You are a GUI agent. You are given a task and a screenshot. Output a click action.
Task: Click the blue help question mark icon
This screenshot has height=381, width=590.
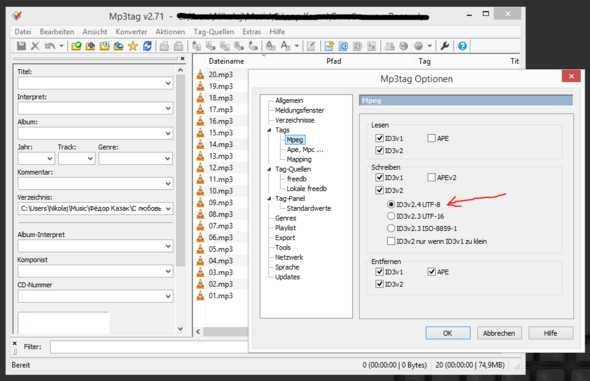[x=462, y=46]
